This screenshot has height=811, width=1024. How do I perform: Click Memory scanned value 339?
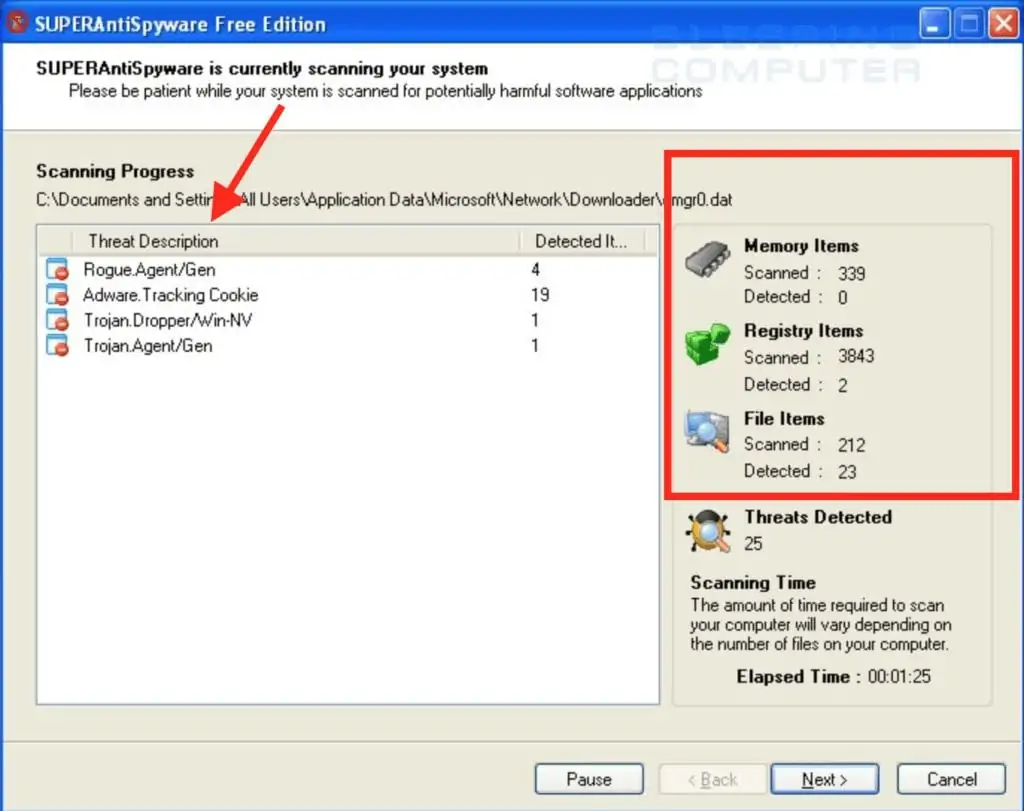pos(852,273)
